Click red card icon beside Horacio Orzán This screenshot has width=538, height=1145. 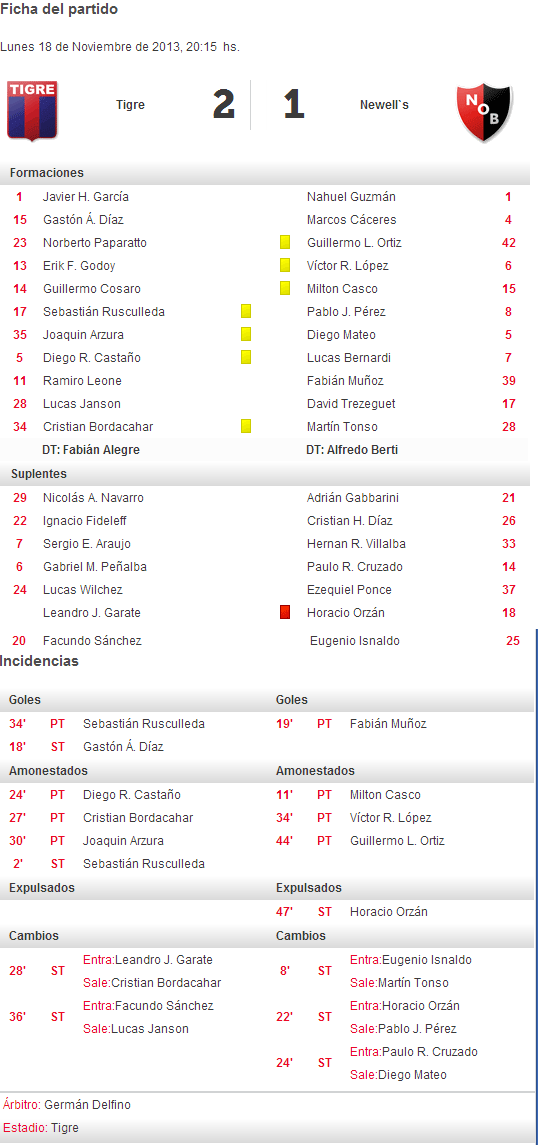(285, 612)
